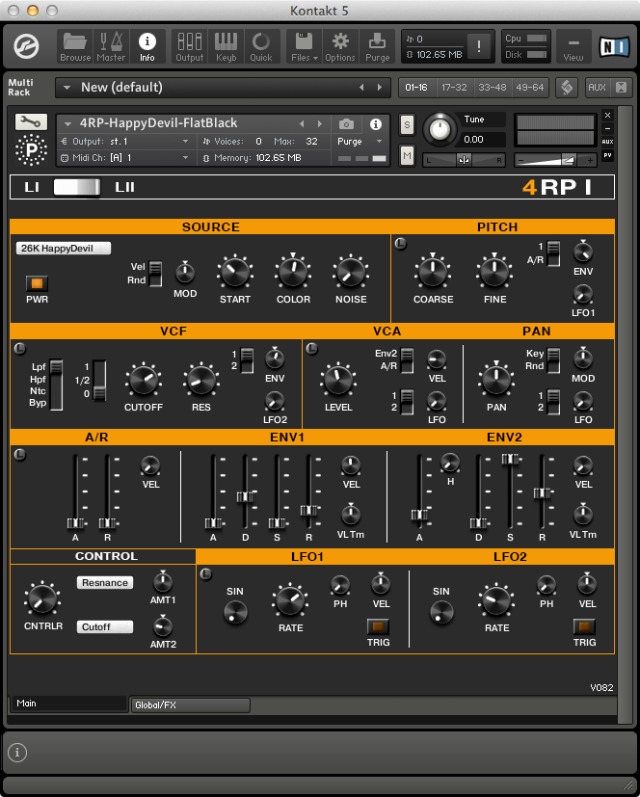Image resolution: width=640 pixels, height=797 pixels.
Task: Open the Master editor
Action: click(x=111, y=46)
